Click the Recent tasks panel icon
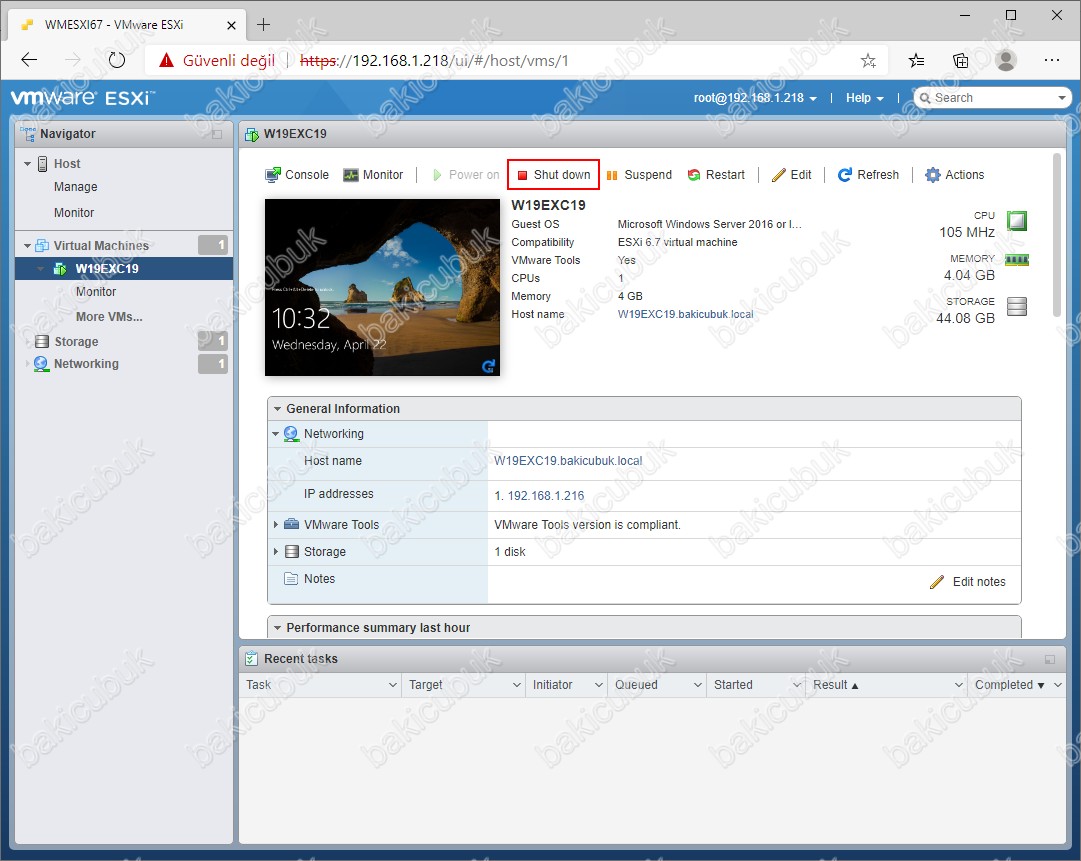 point(252,659)
